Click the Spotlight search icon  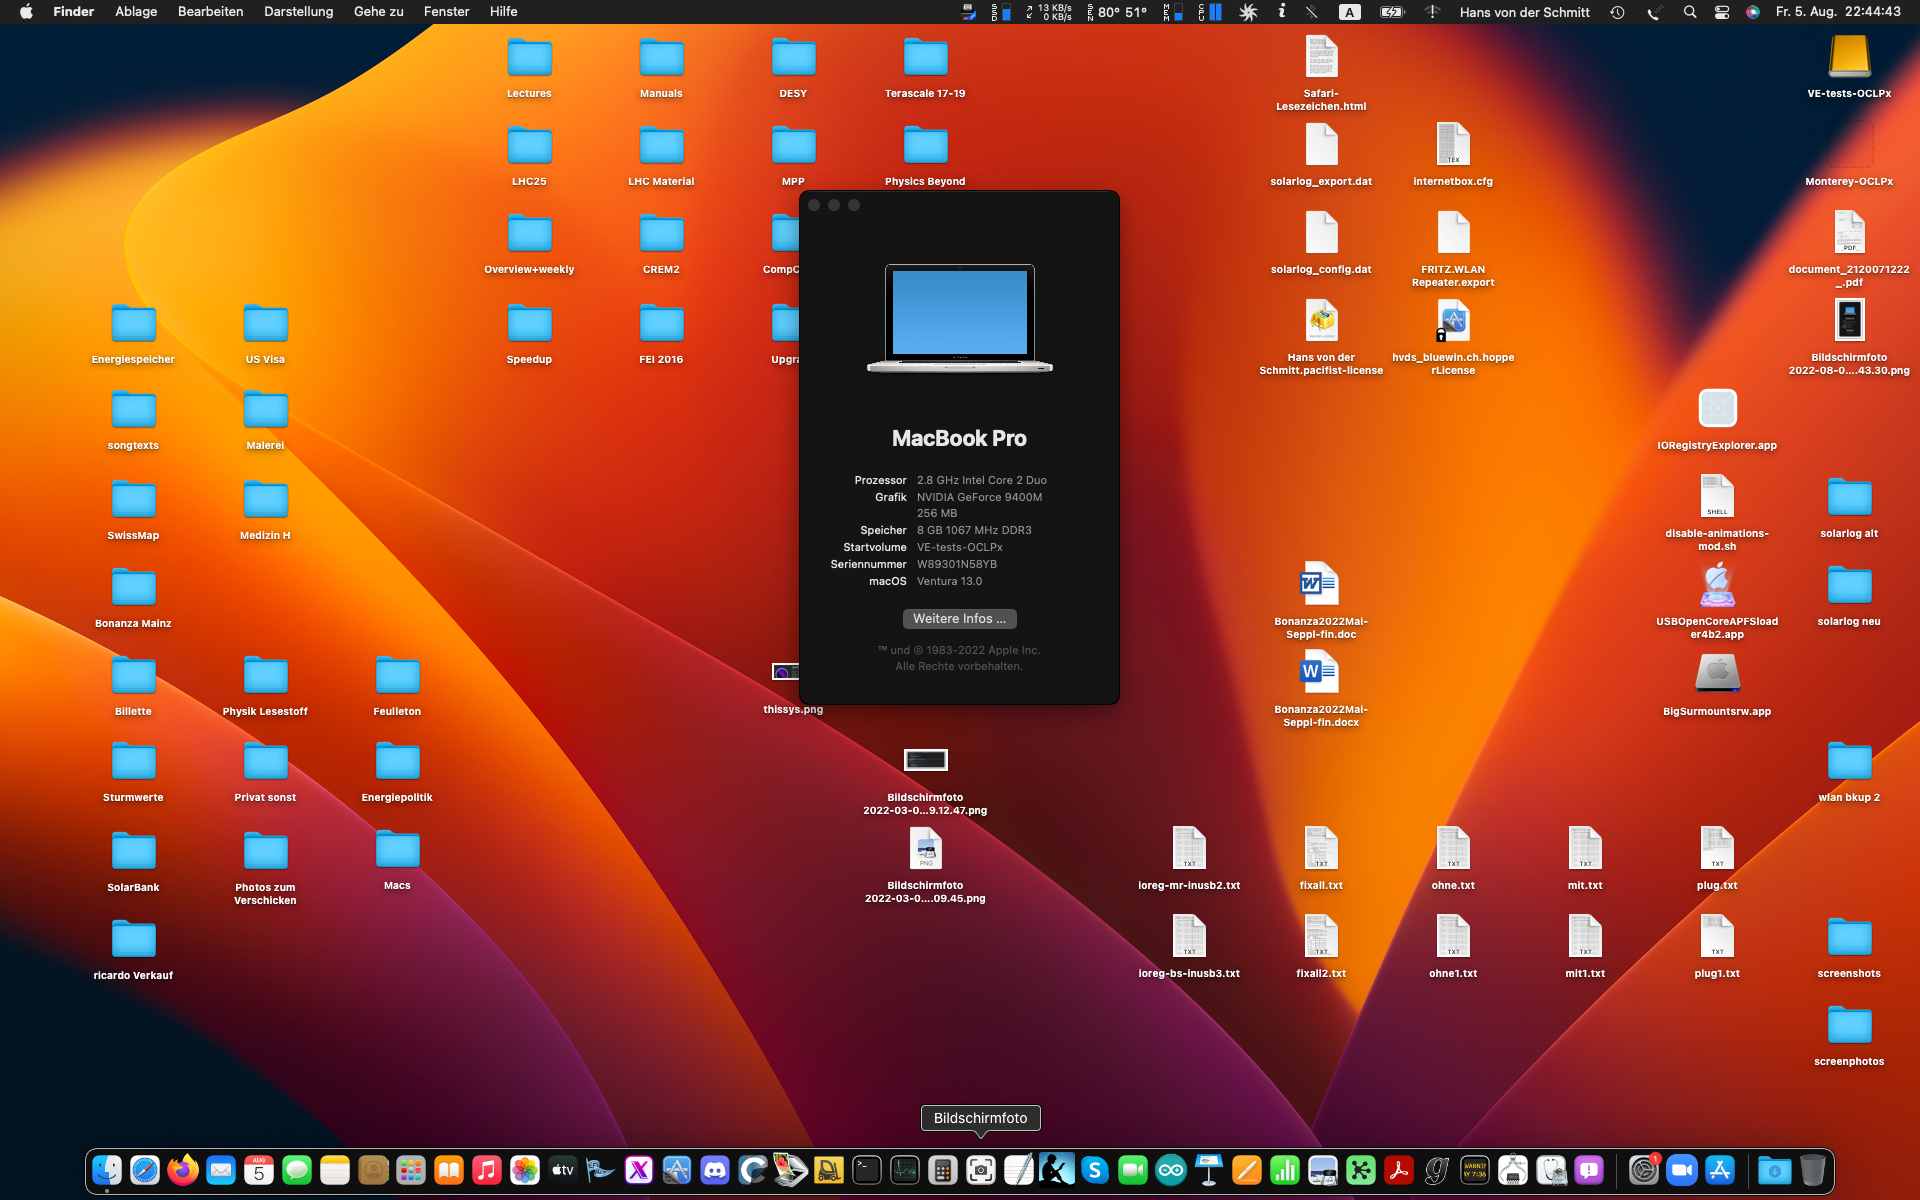click(1690, 12)
